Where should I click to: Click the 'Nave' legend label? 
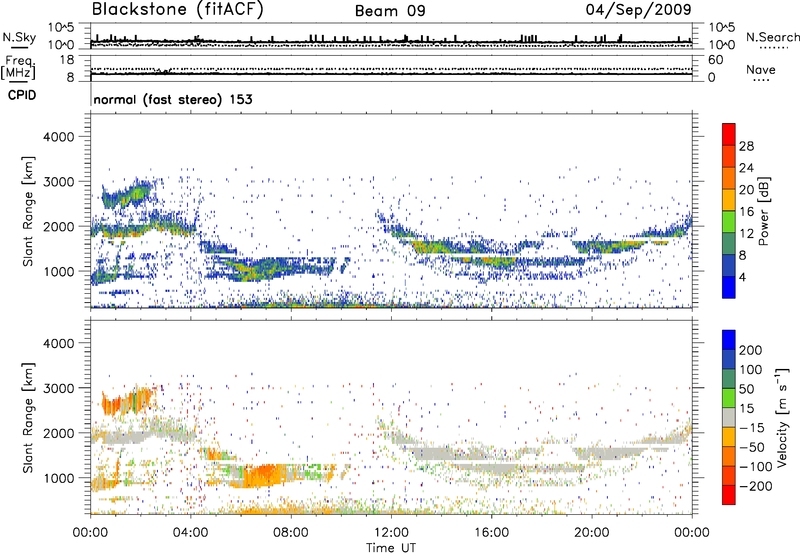[761, 70]
